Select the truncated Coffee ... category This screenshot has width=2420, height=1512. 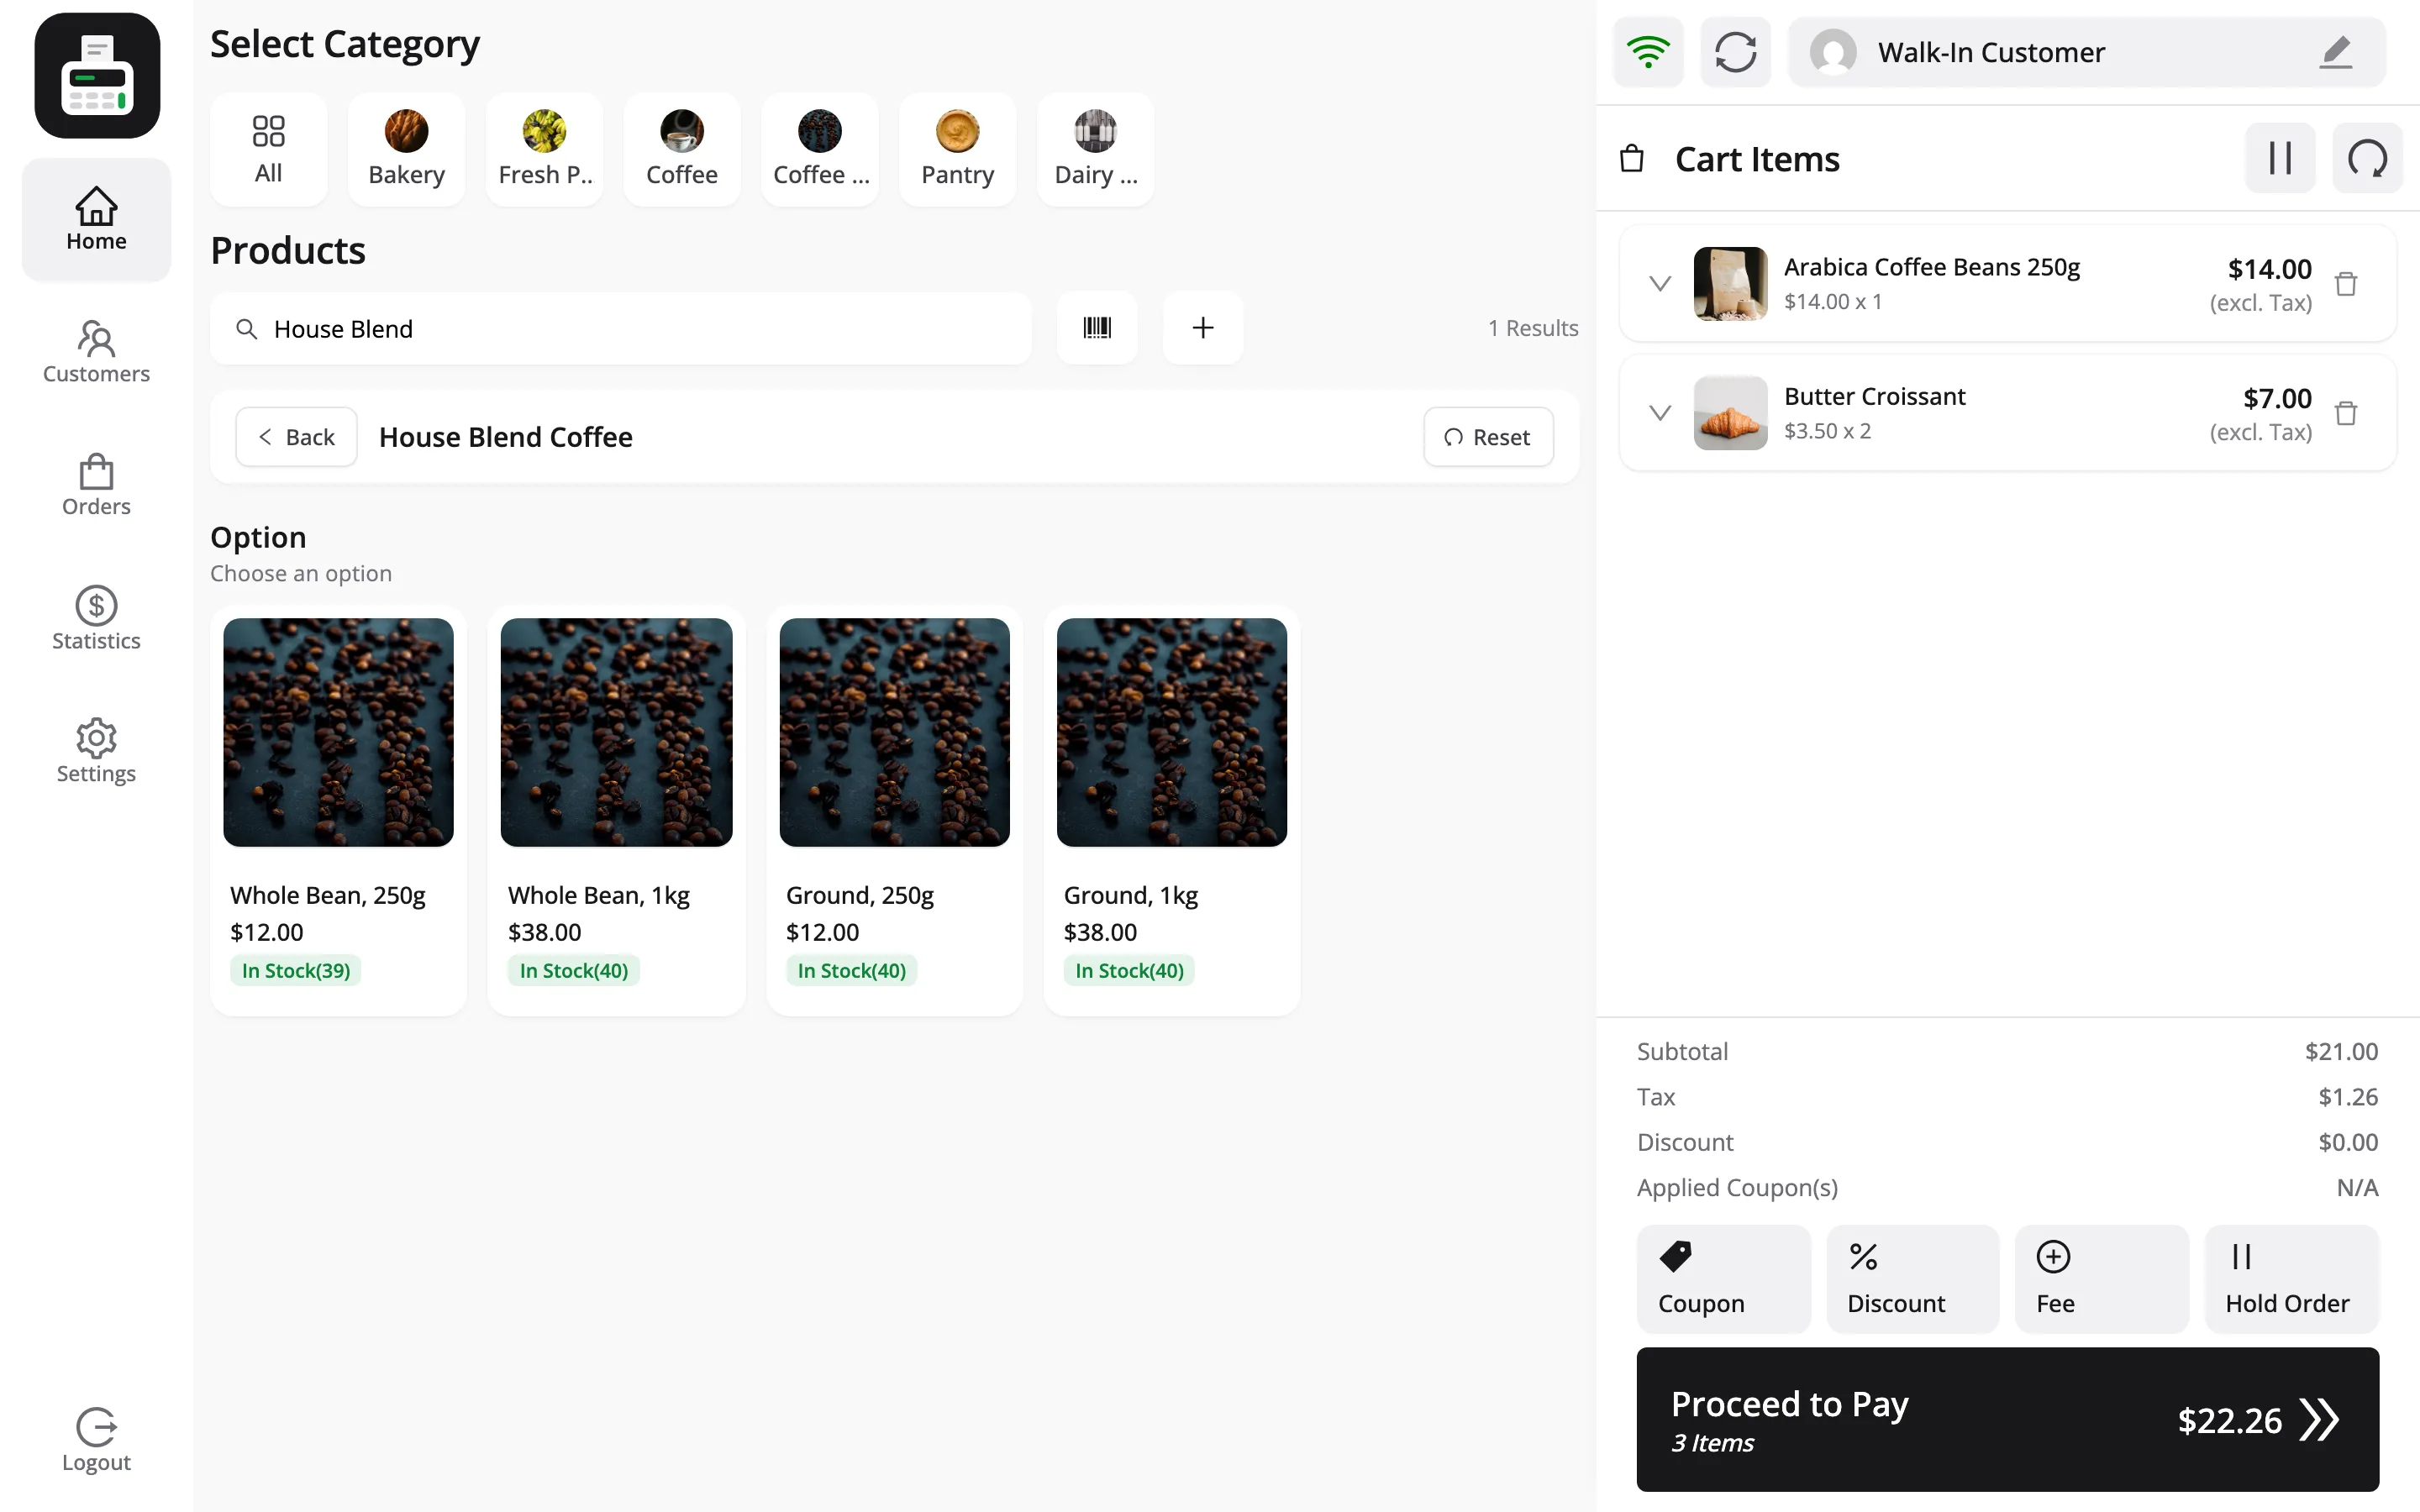point(820,150)
